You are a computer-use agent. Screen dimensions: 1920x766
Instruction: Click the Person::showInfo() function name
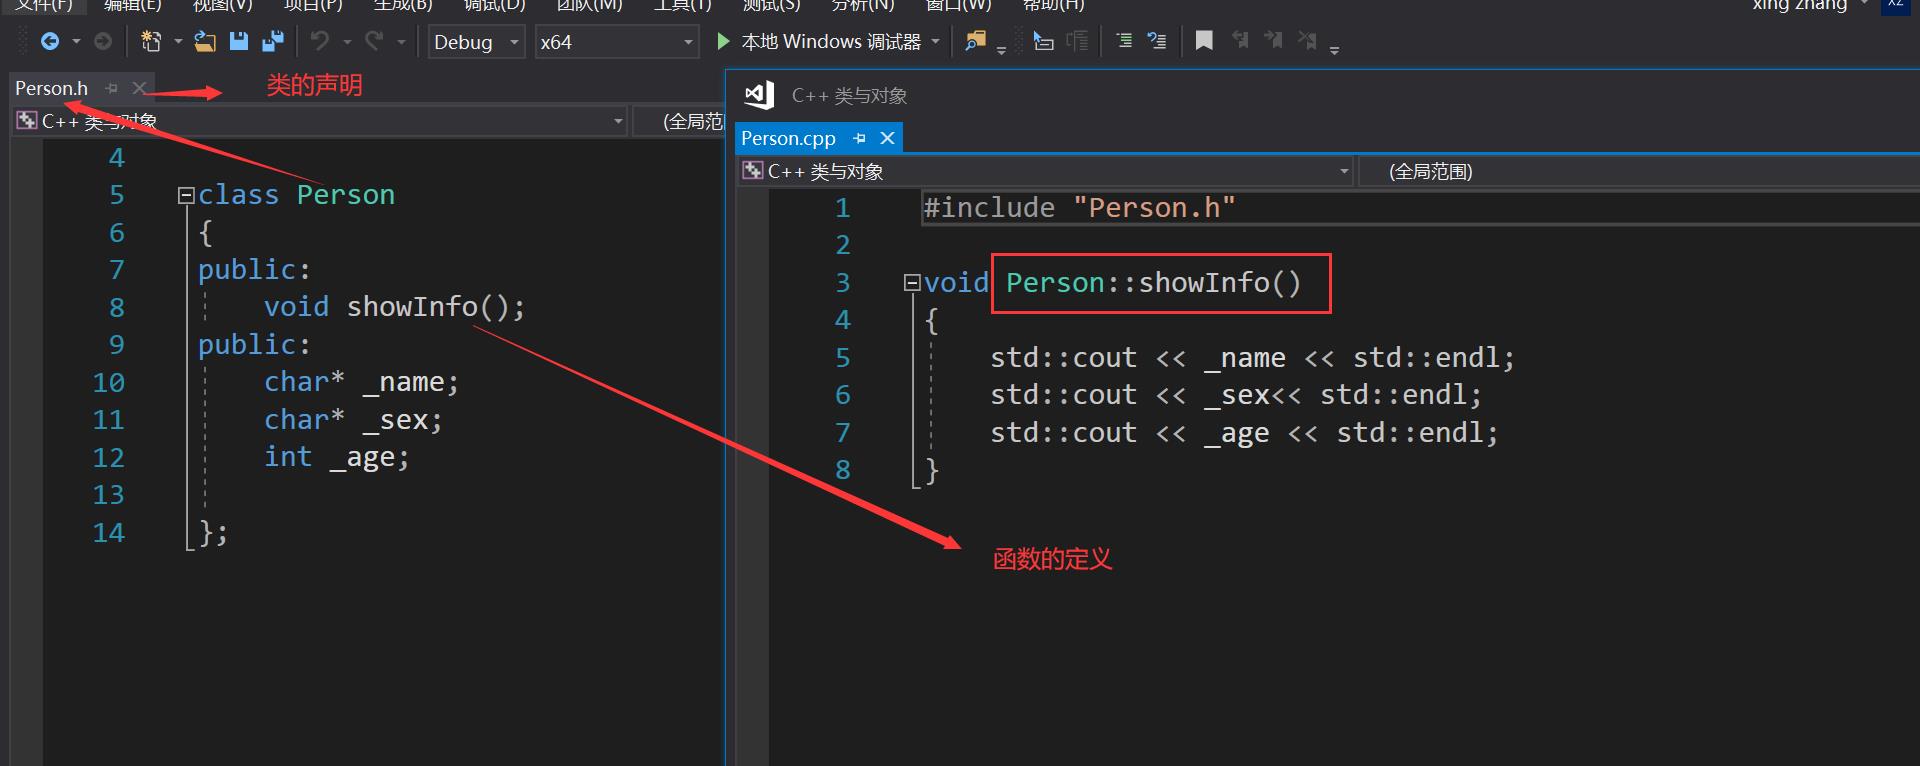pos(1154,282)
